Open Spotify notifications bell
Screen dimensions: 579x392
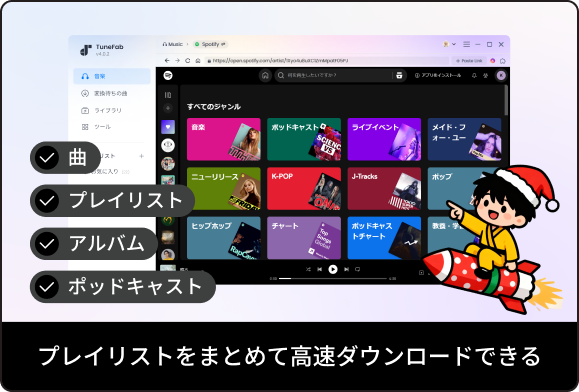coord(474,75)
